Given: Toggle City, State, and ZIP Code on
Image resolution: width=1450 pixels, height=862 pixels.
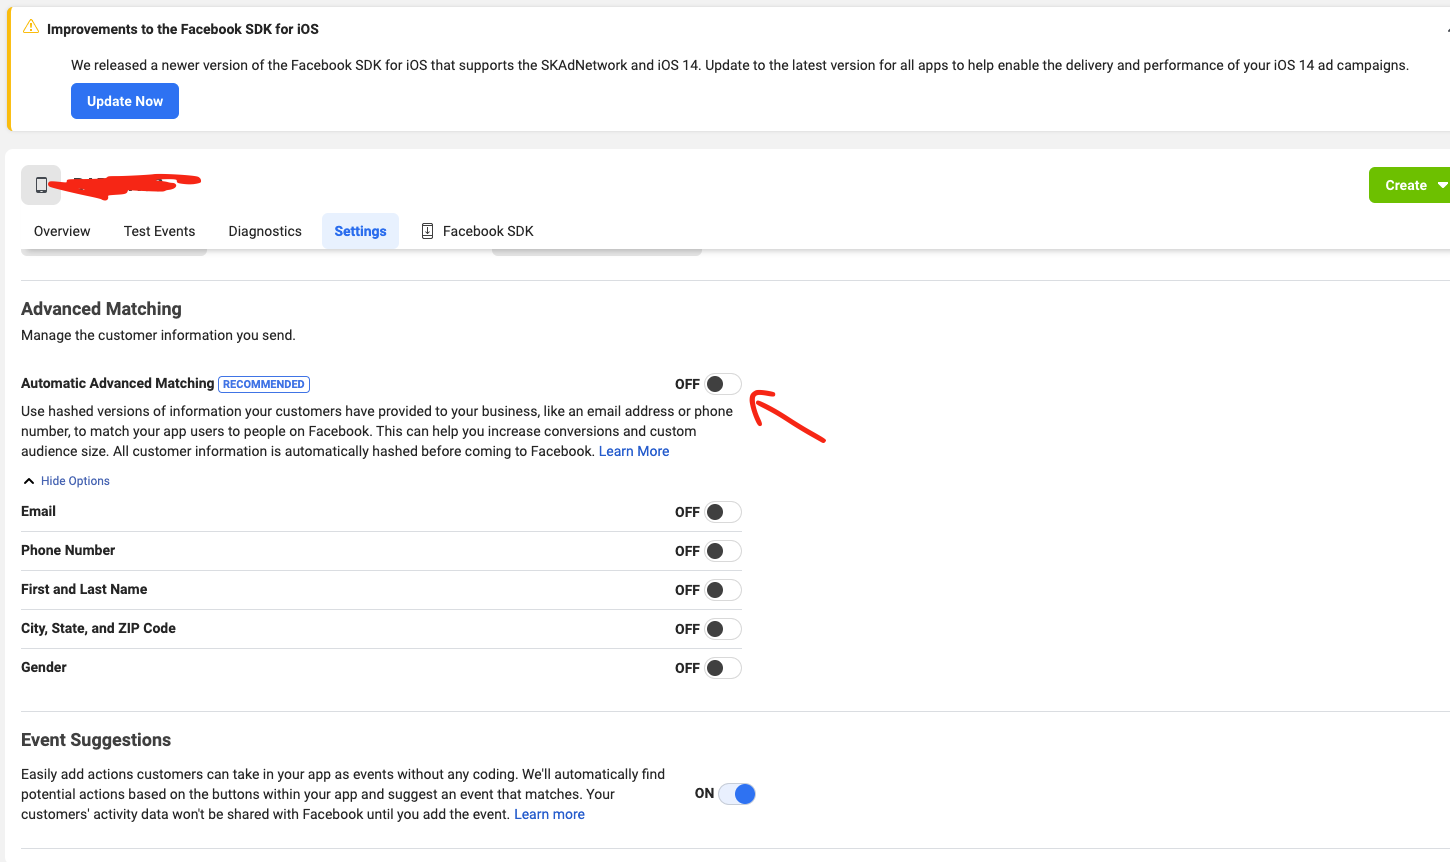Looking at the screenshot, I should (723, 628).
